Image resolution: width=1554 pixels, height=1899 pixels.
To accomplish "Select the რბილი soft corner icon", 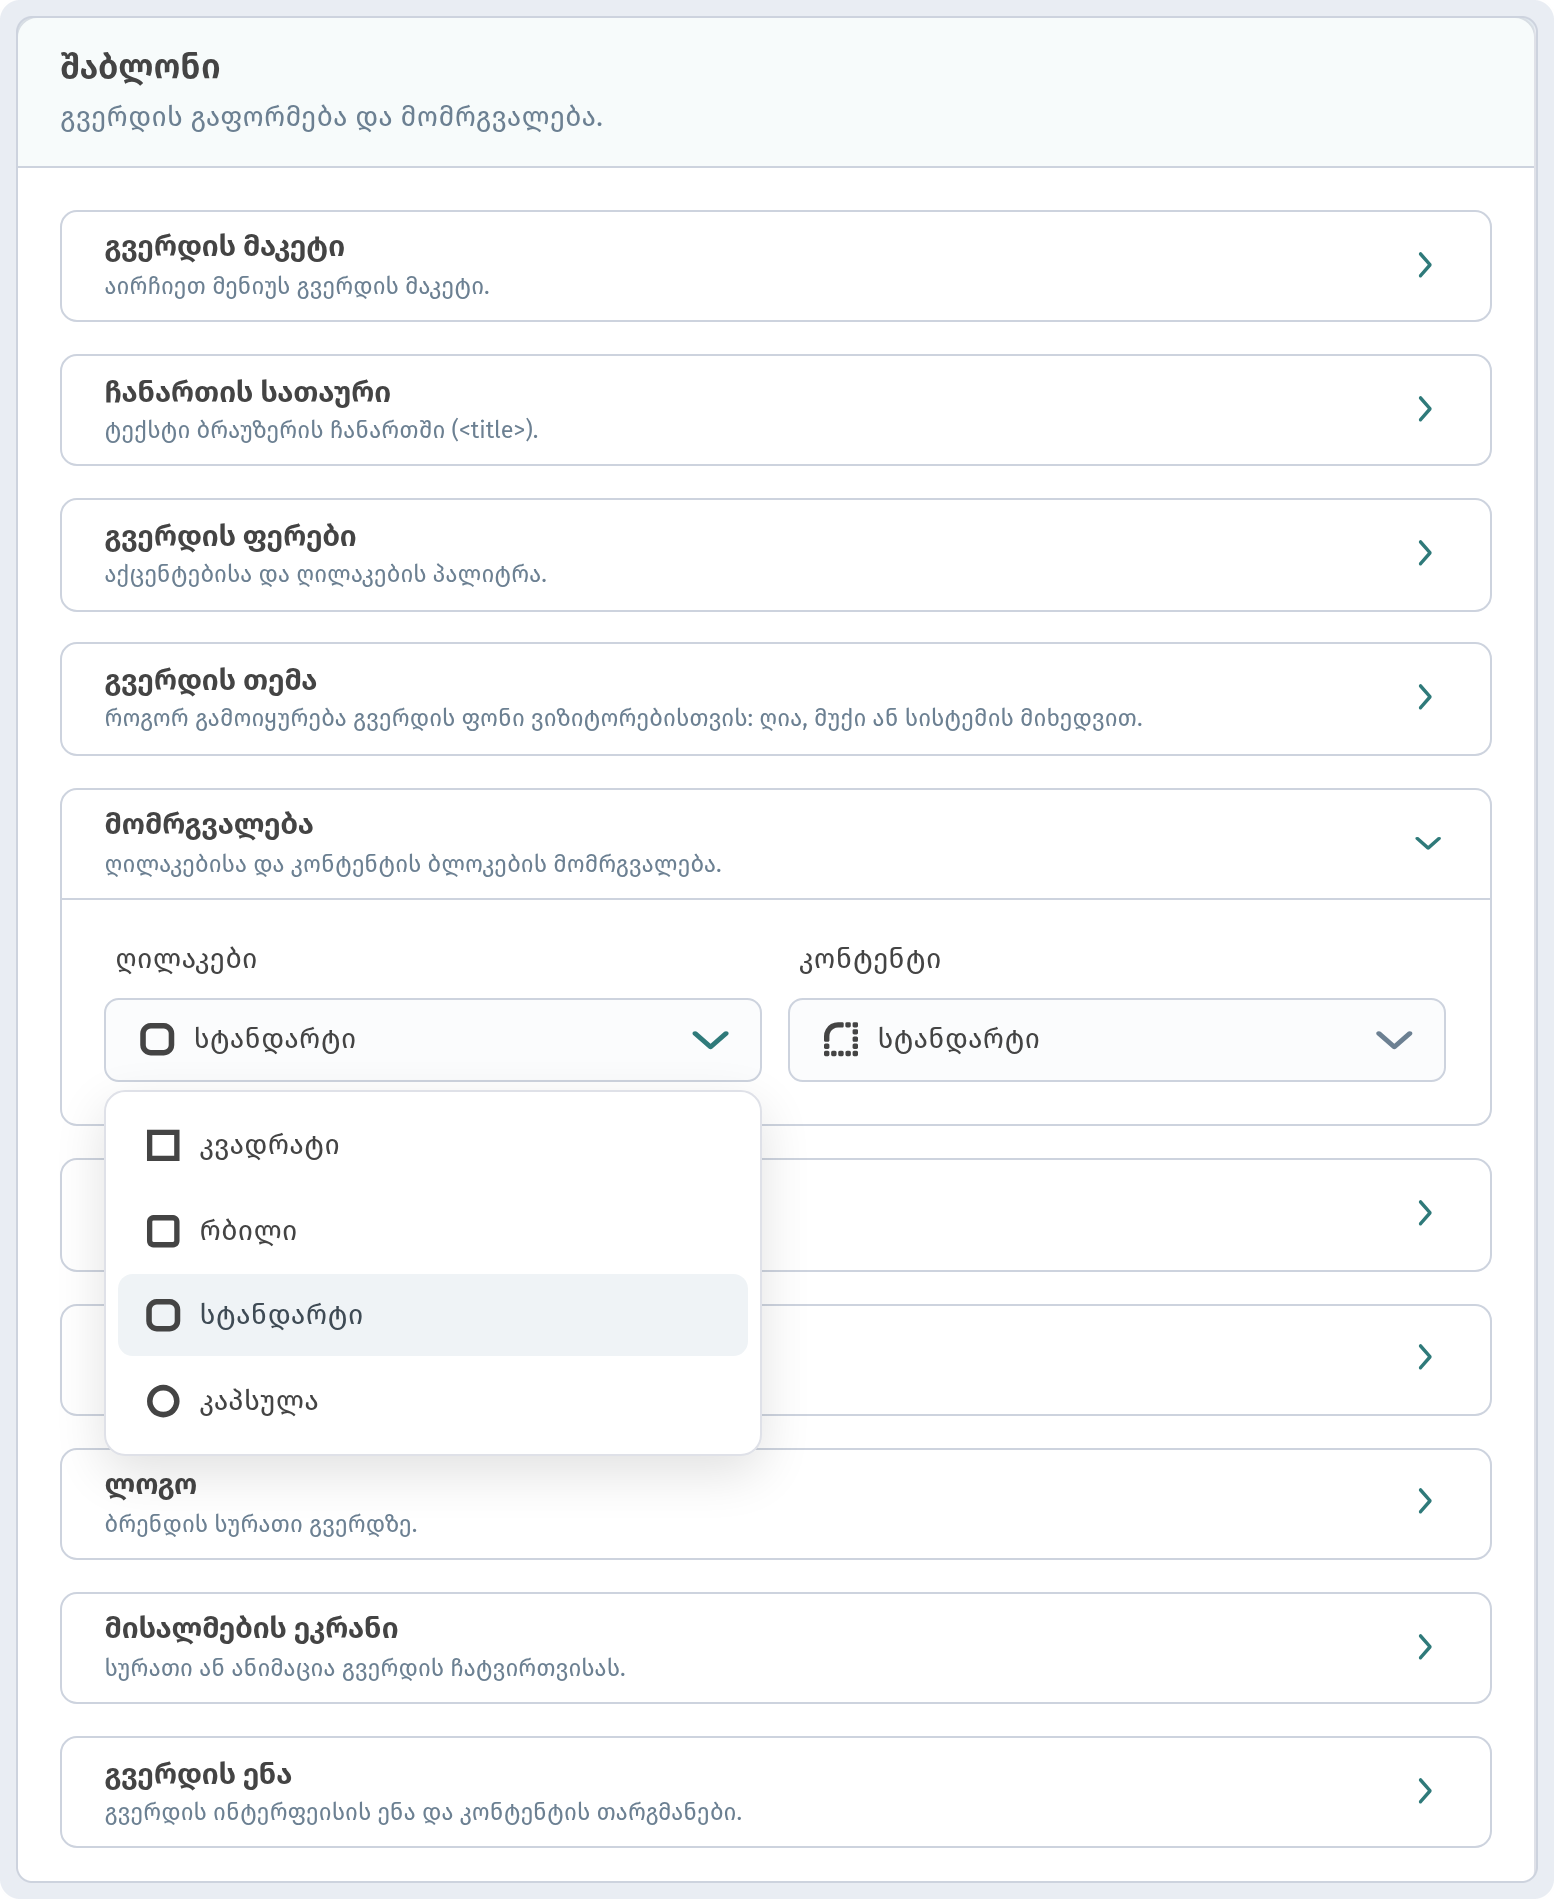I will [163, 1231].
